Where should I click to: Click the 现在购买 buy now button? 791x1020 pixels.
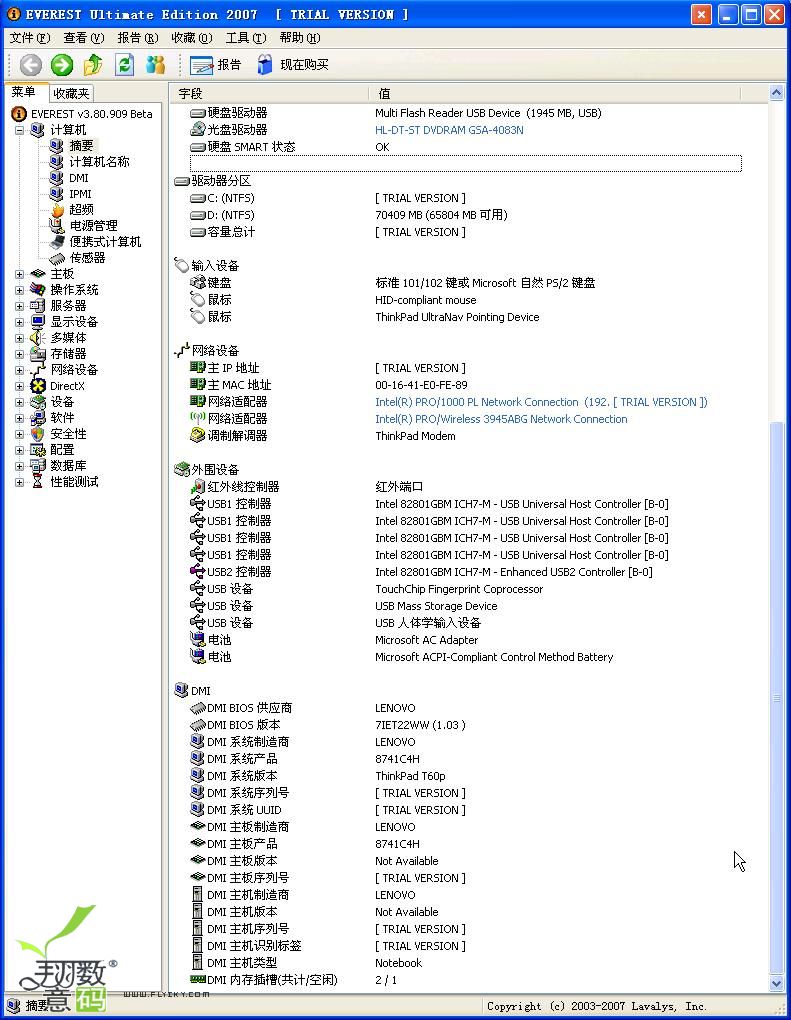pyautogui.click(x=293, y=64)
